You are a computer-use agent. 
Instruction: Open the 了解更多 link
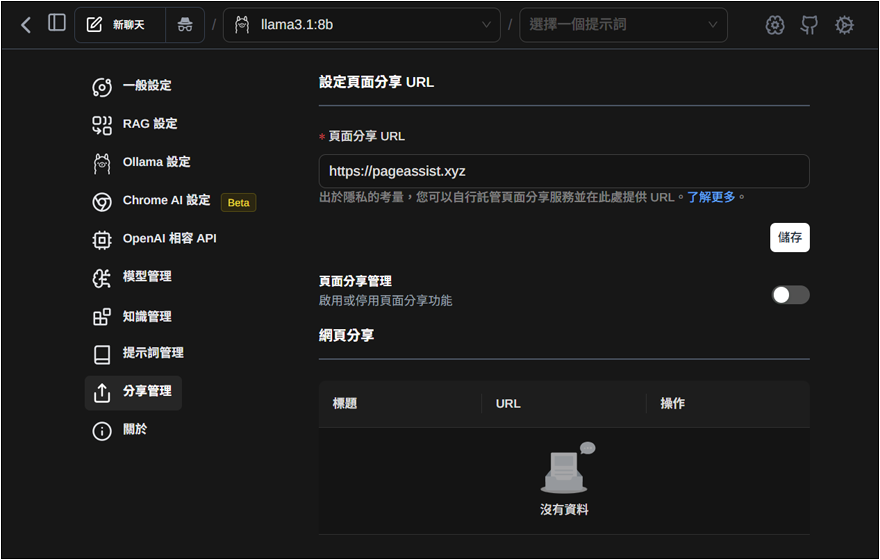coord(711,197)
